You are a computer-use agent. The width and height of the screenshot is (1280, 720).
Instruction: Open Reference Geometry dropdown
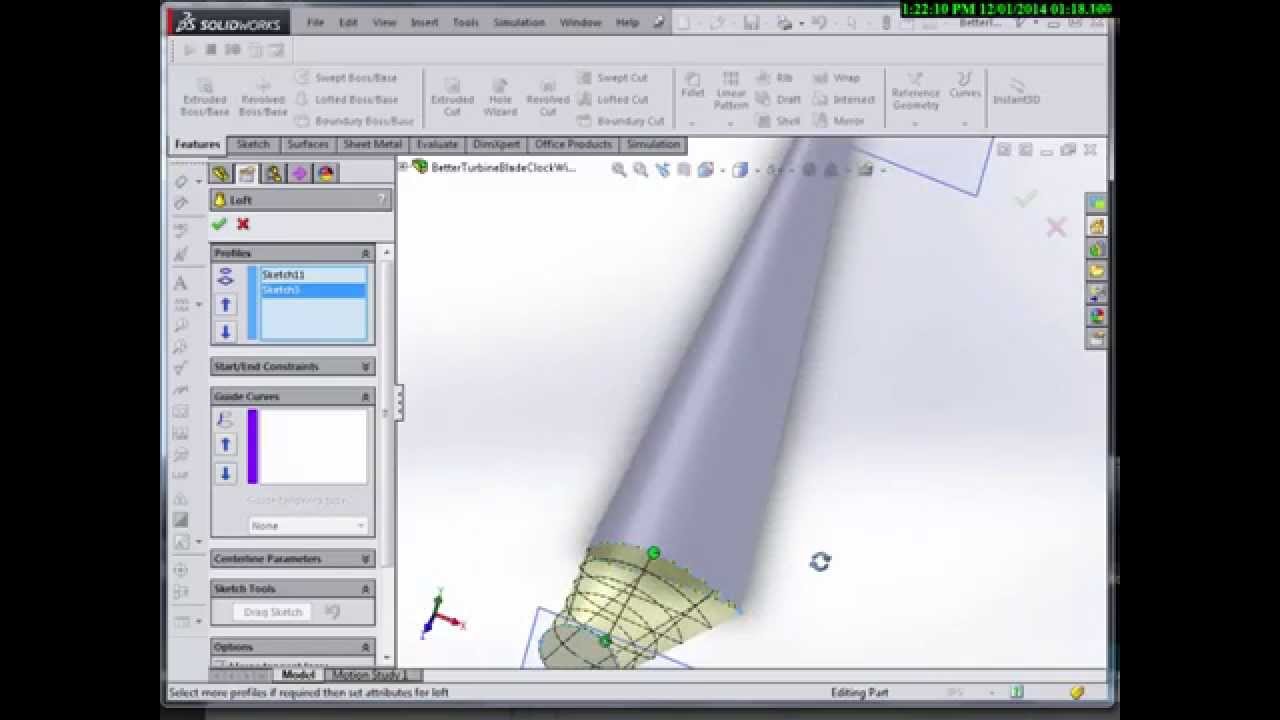(x=915, y=124)
